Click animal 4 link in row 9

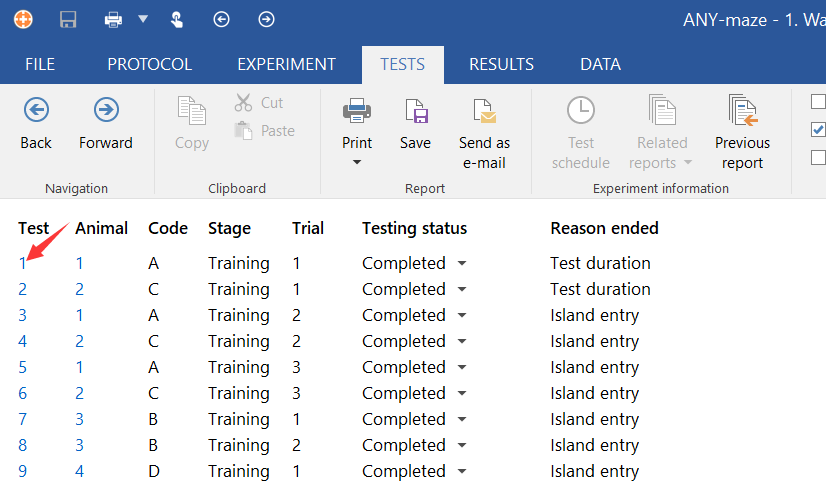(80, 471)
